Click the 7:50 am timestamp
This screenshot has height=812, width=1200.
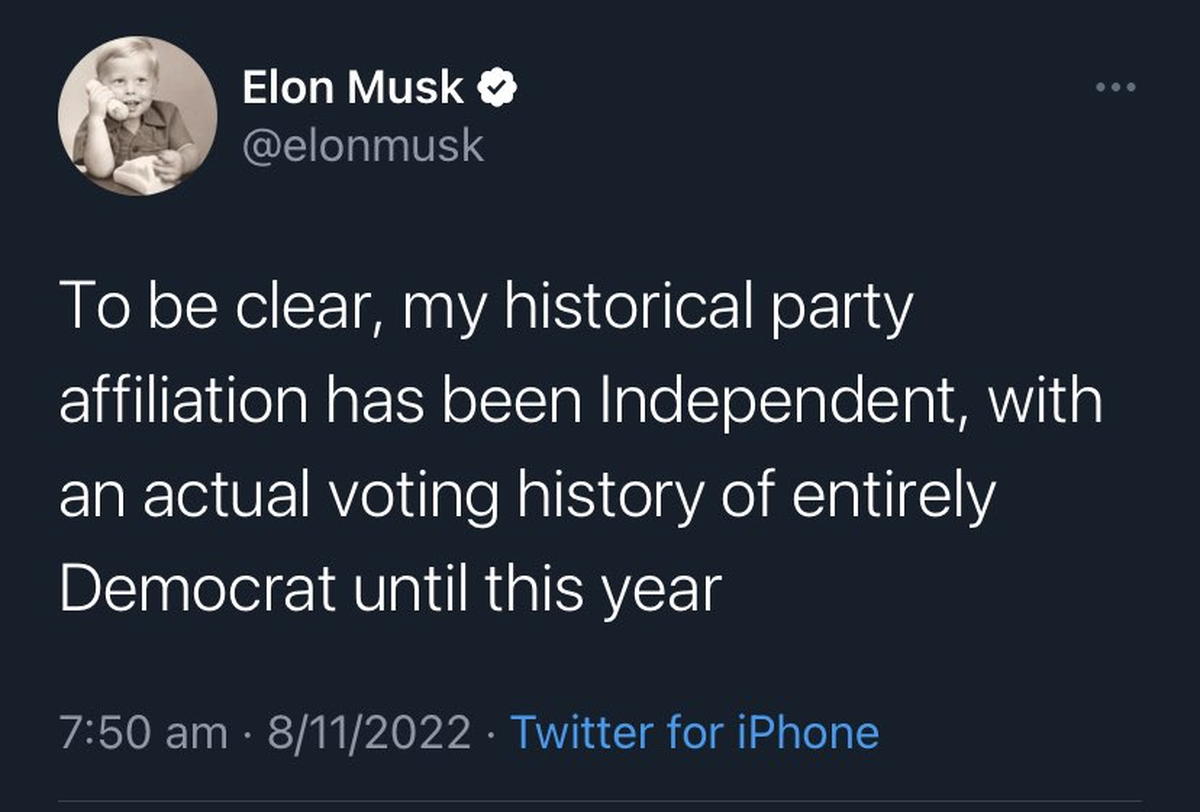pyautogui.click(x=143, y=734)
